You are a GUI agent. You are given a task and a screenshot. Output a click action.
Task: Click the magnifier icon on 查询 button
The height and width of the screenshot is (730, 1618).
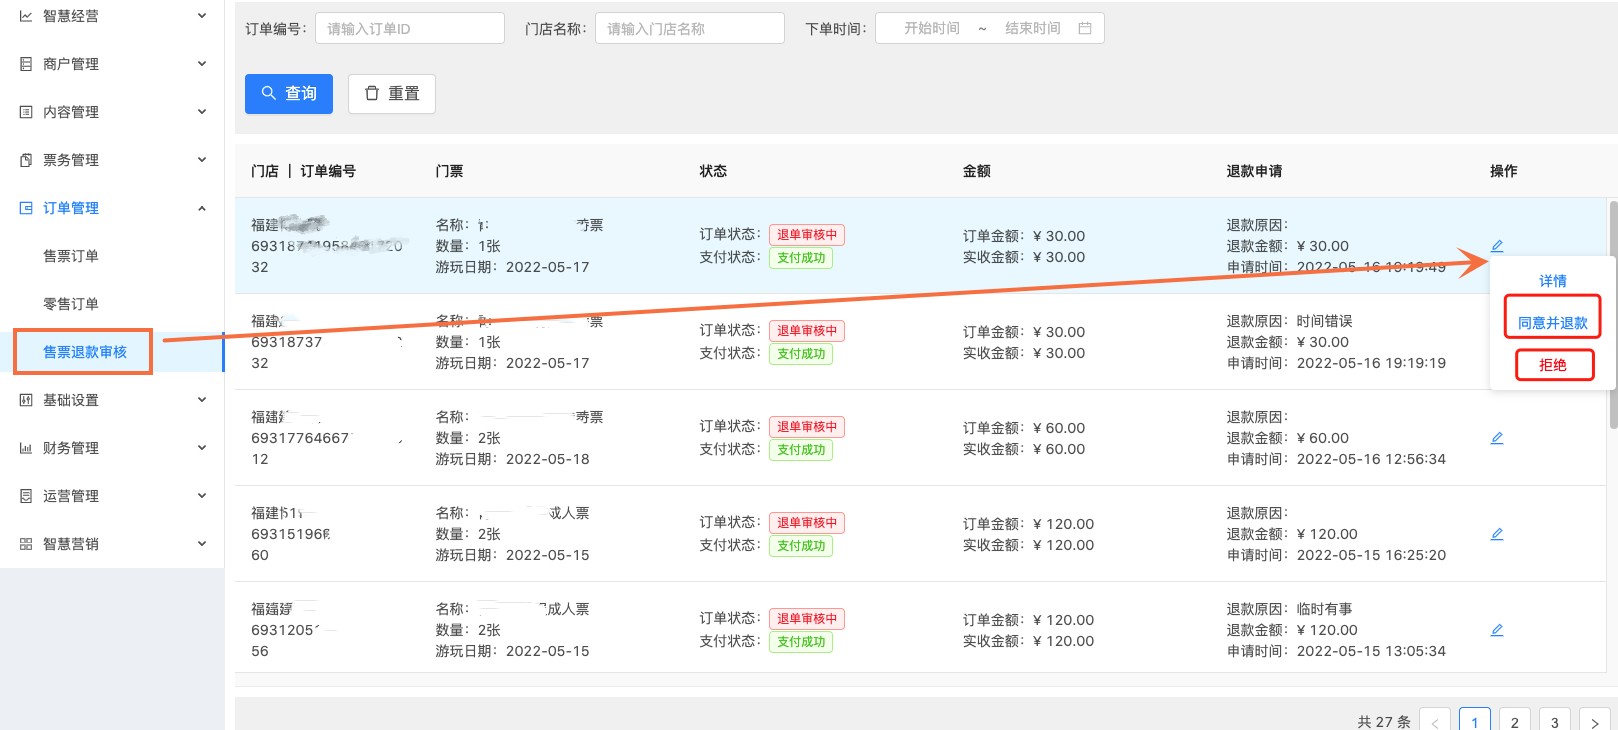coord(268,93)
